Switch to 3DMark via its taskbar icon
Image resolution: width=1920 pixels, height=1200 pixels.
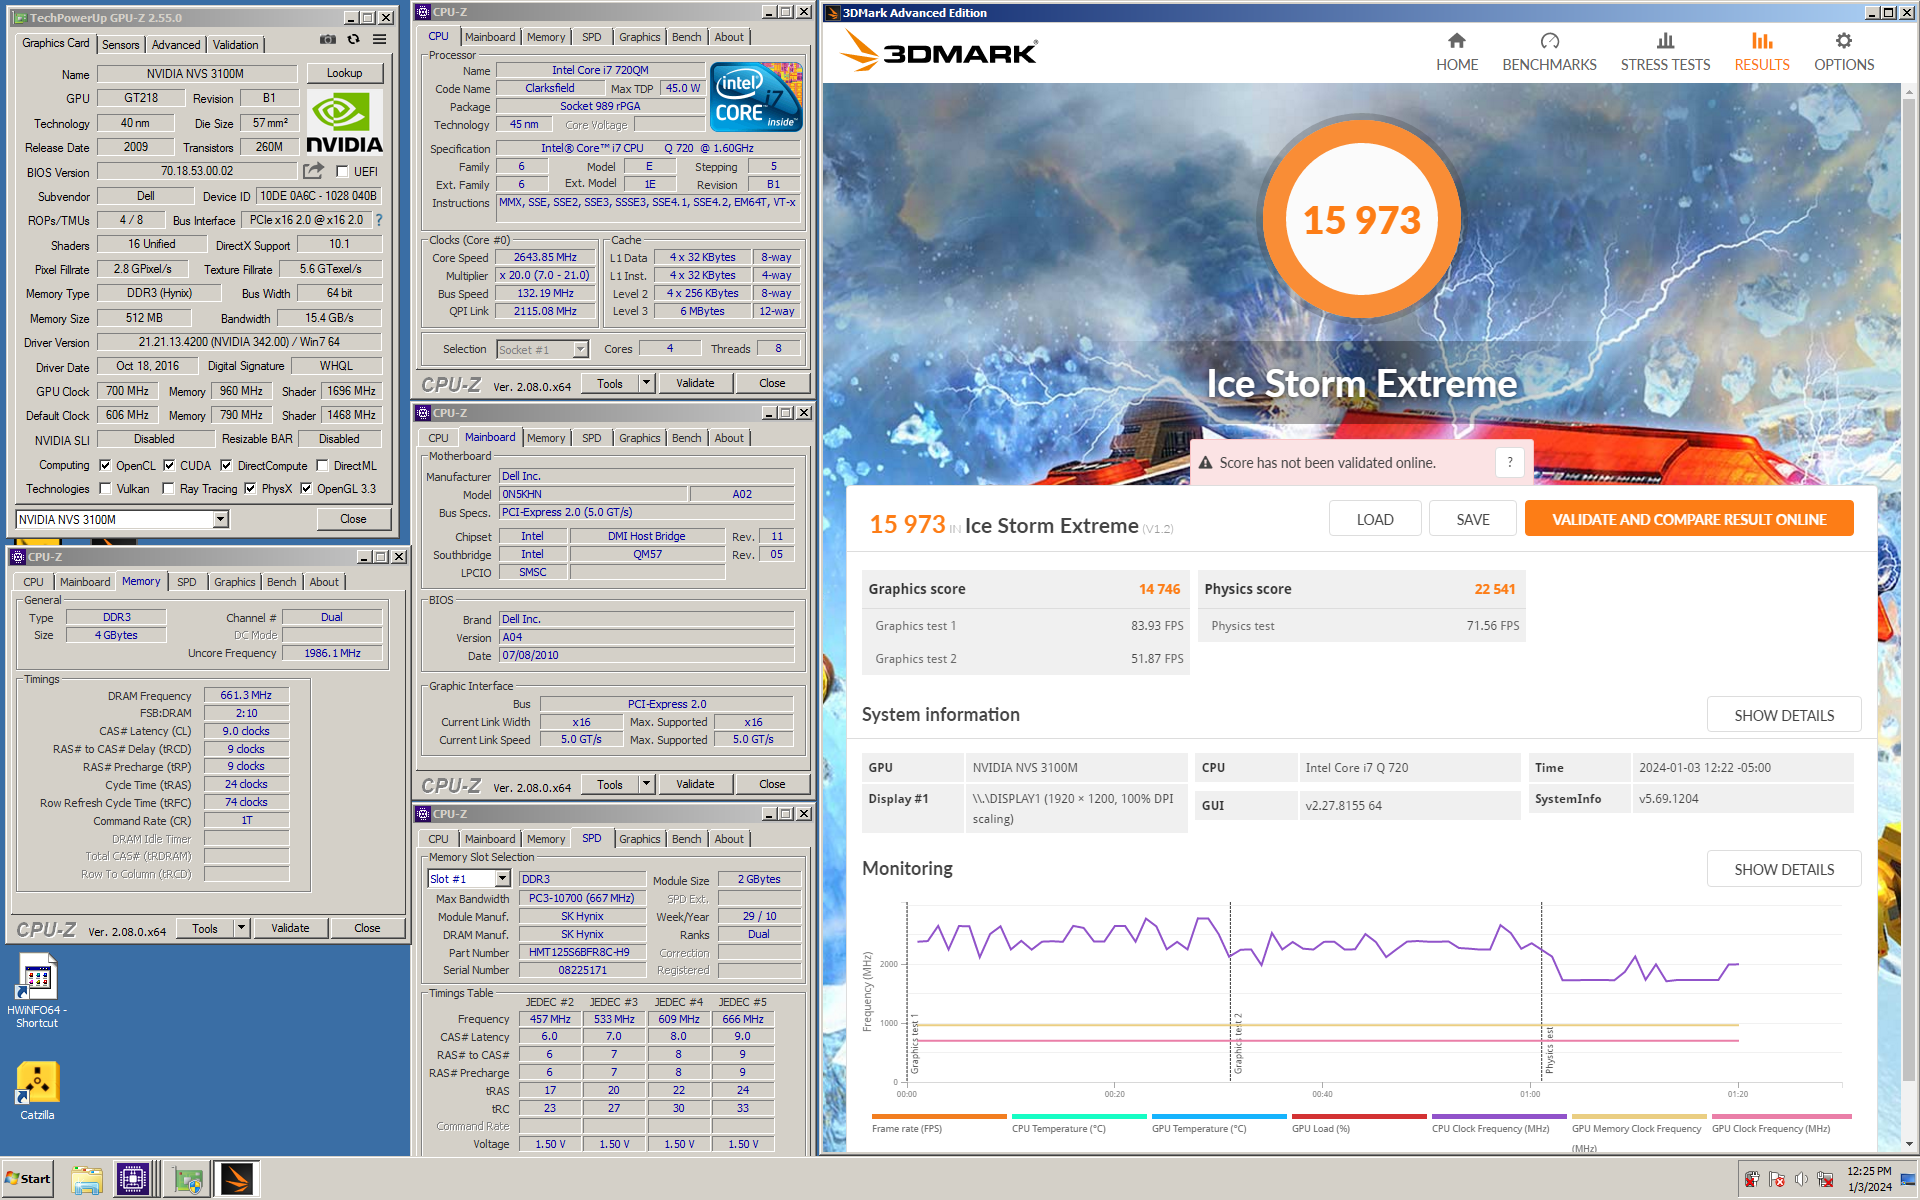[x=237, y=1179]
